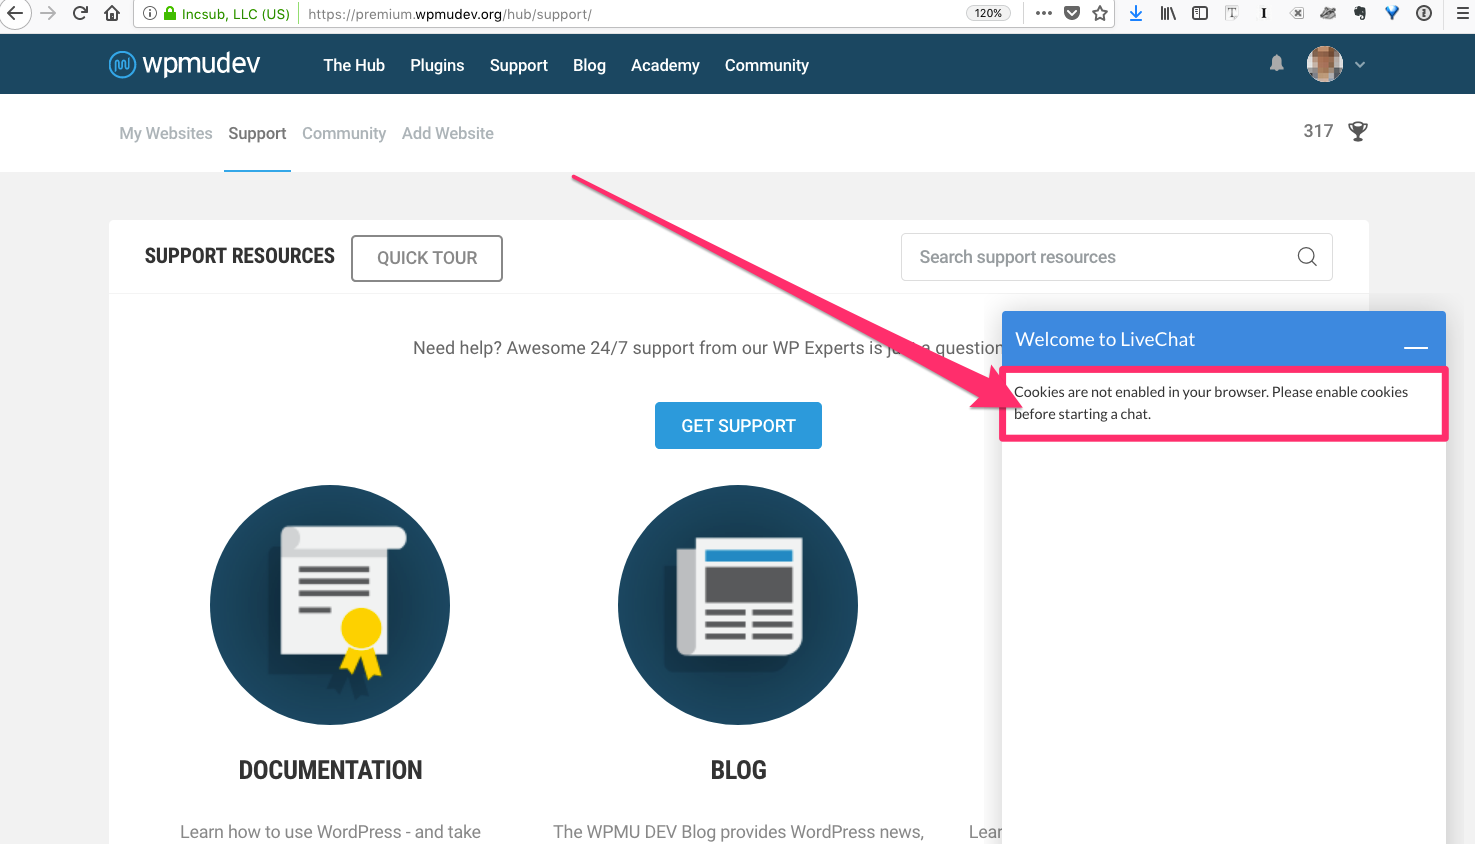Click the browser forward arrow
This screenshot has height=844, width=1475.
pos(48,14)
